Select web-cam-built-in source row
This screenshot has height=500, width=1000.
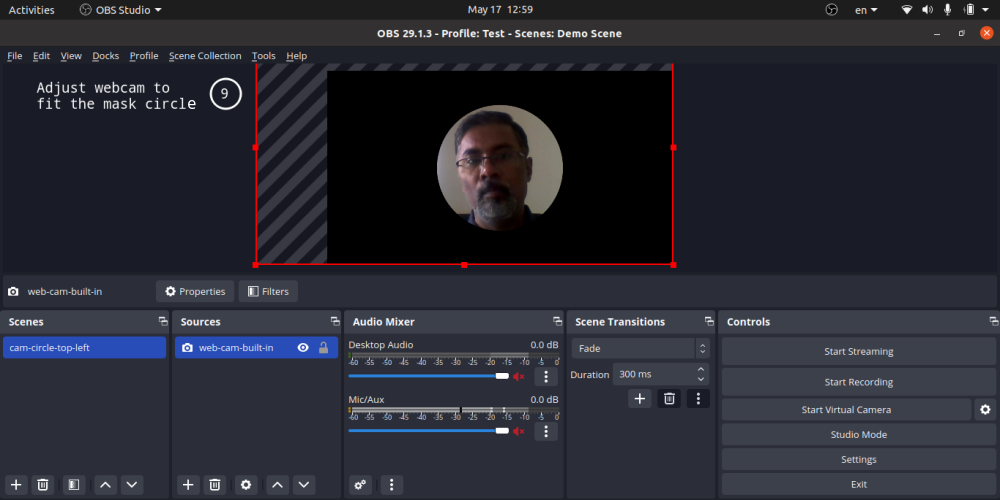click(x=256, y=348)
